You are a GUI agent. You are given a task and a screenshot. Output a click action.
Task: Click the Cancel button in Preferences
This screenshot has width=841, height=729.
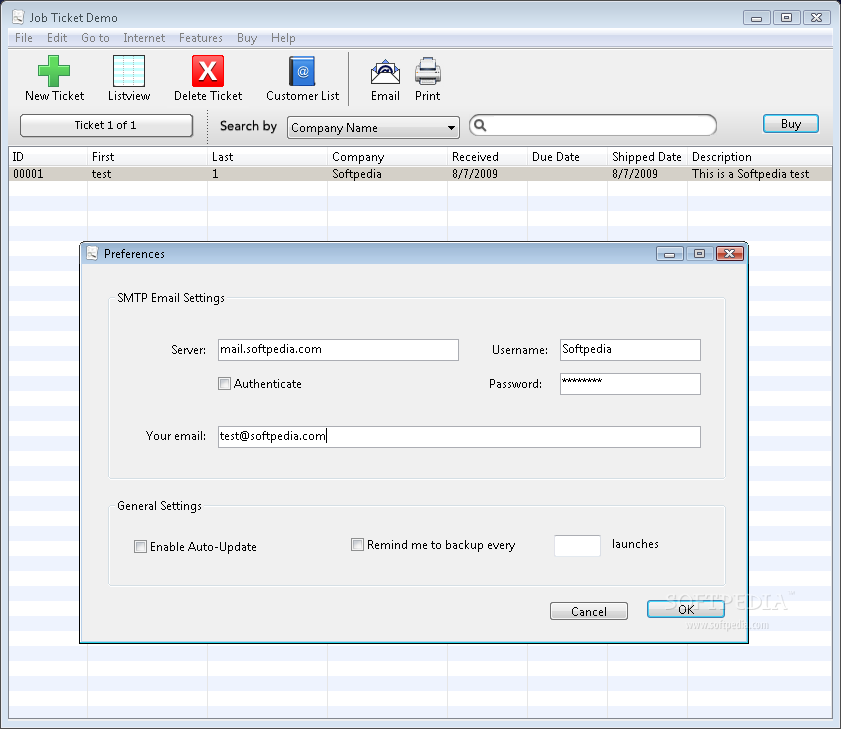(x=588, y=611)
